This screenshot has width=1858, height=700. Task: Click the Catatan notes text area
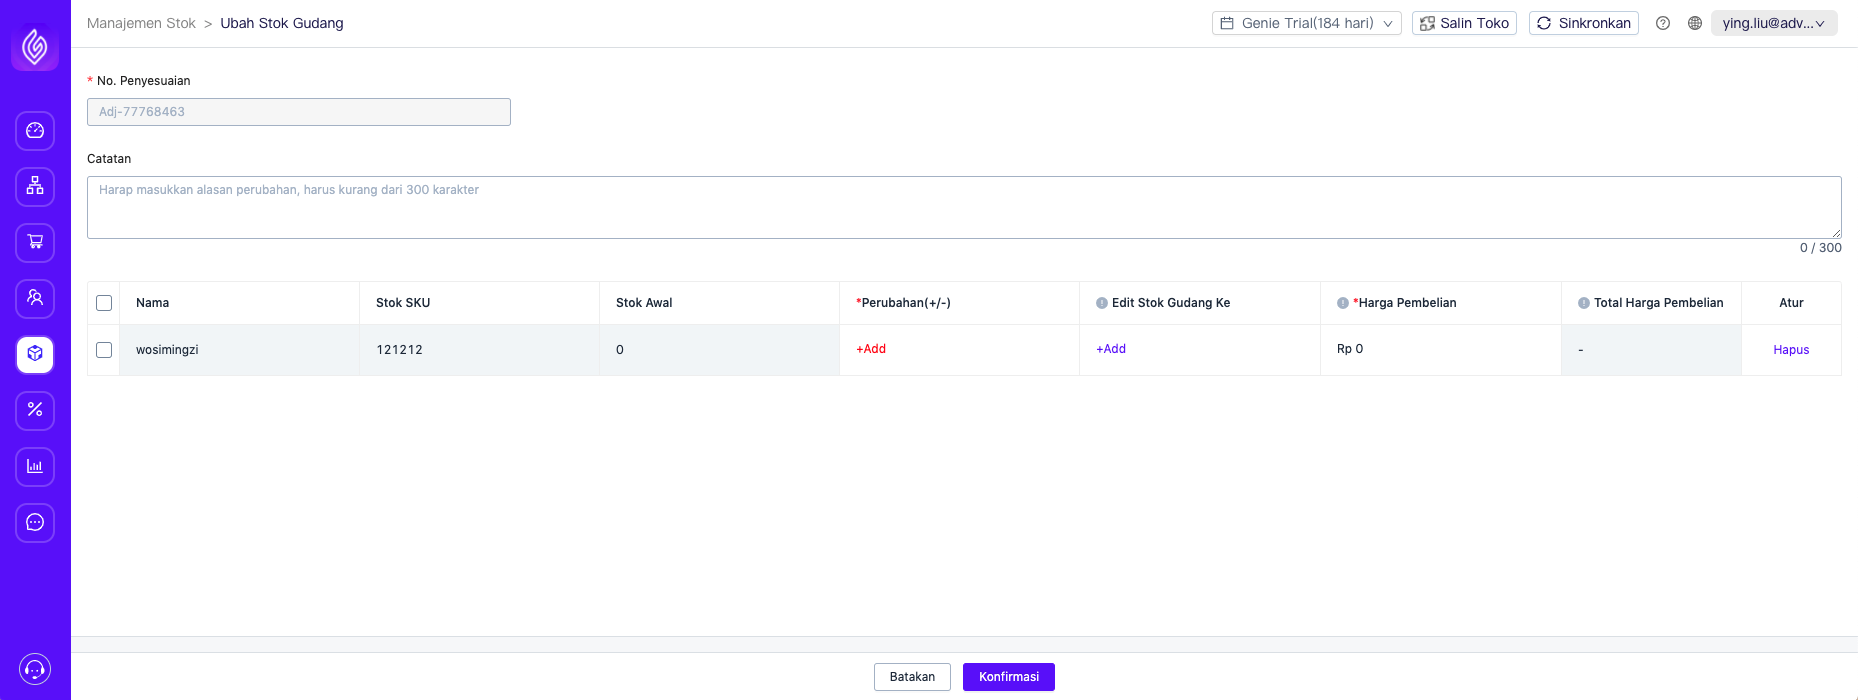[x=964, y=208]
